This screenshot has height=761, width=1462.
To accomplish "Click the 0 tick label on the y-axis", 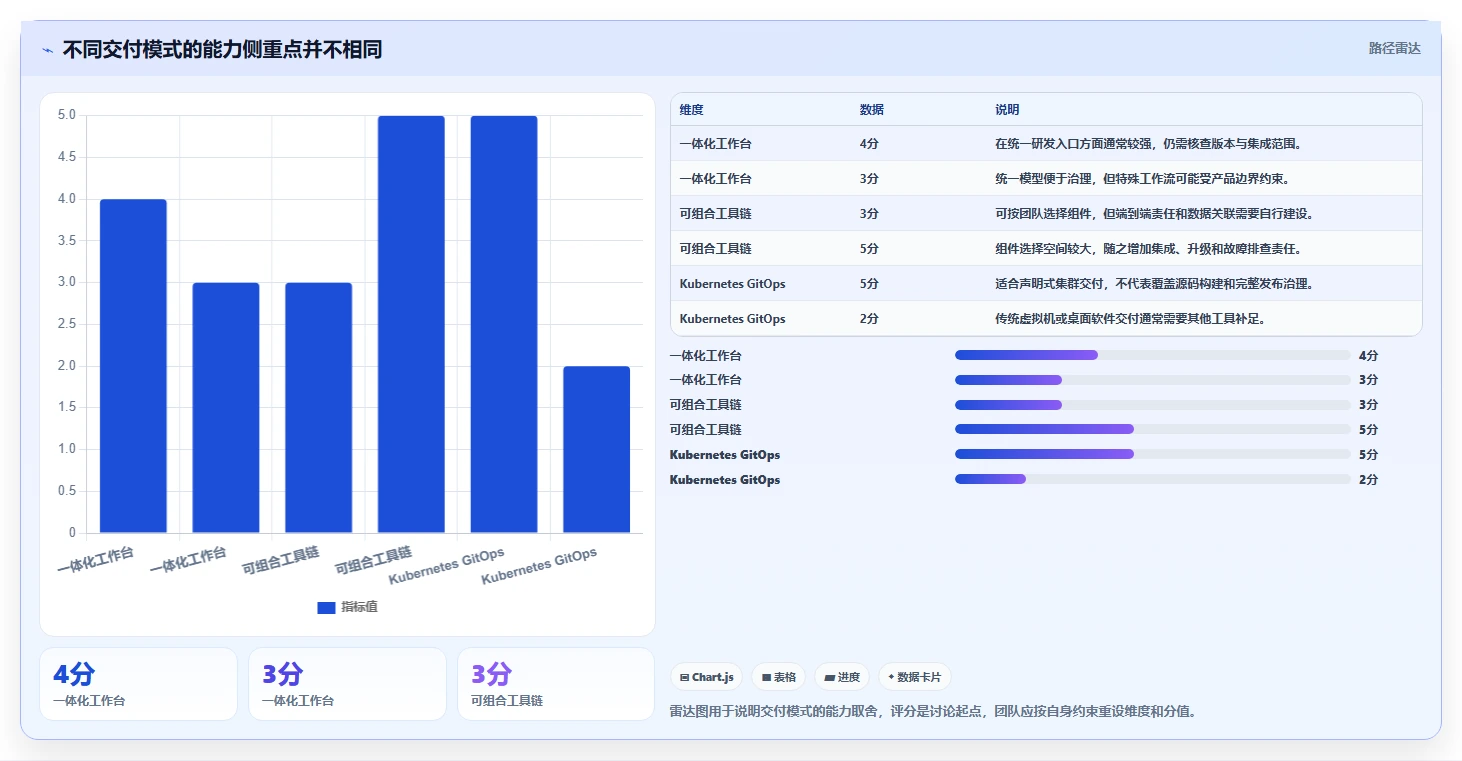I will [x=72, y=533].
